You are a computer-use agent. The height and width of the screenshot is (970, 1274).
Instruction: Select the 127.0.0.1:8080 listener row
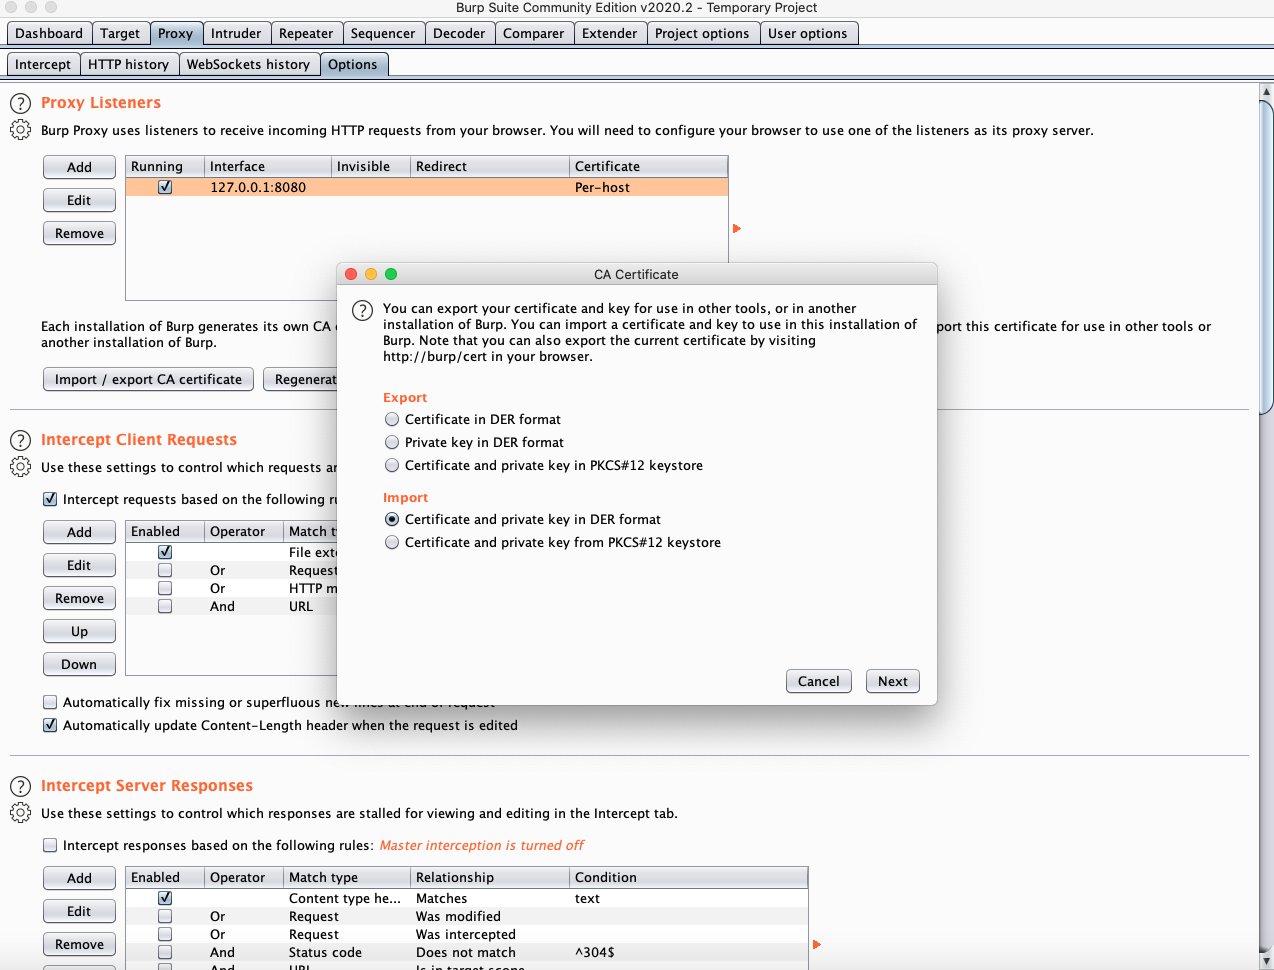pos(427,187)
